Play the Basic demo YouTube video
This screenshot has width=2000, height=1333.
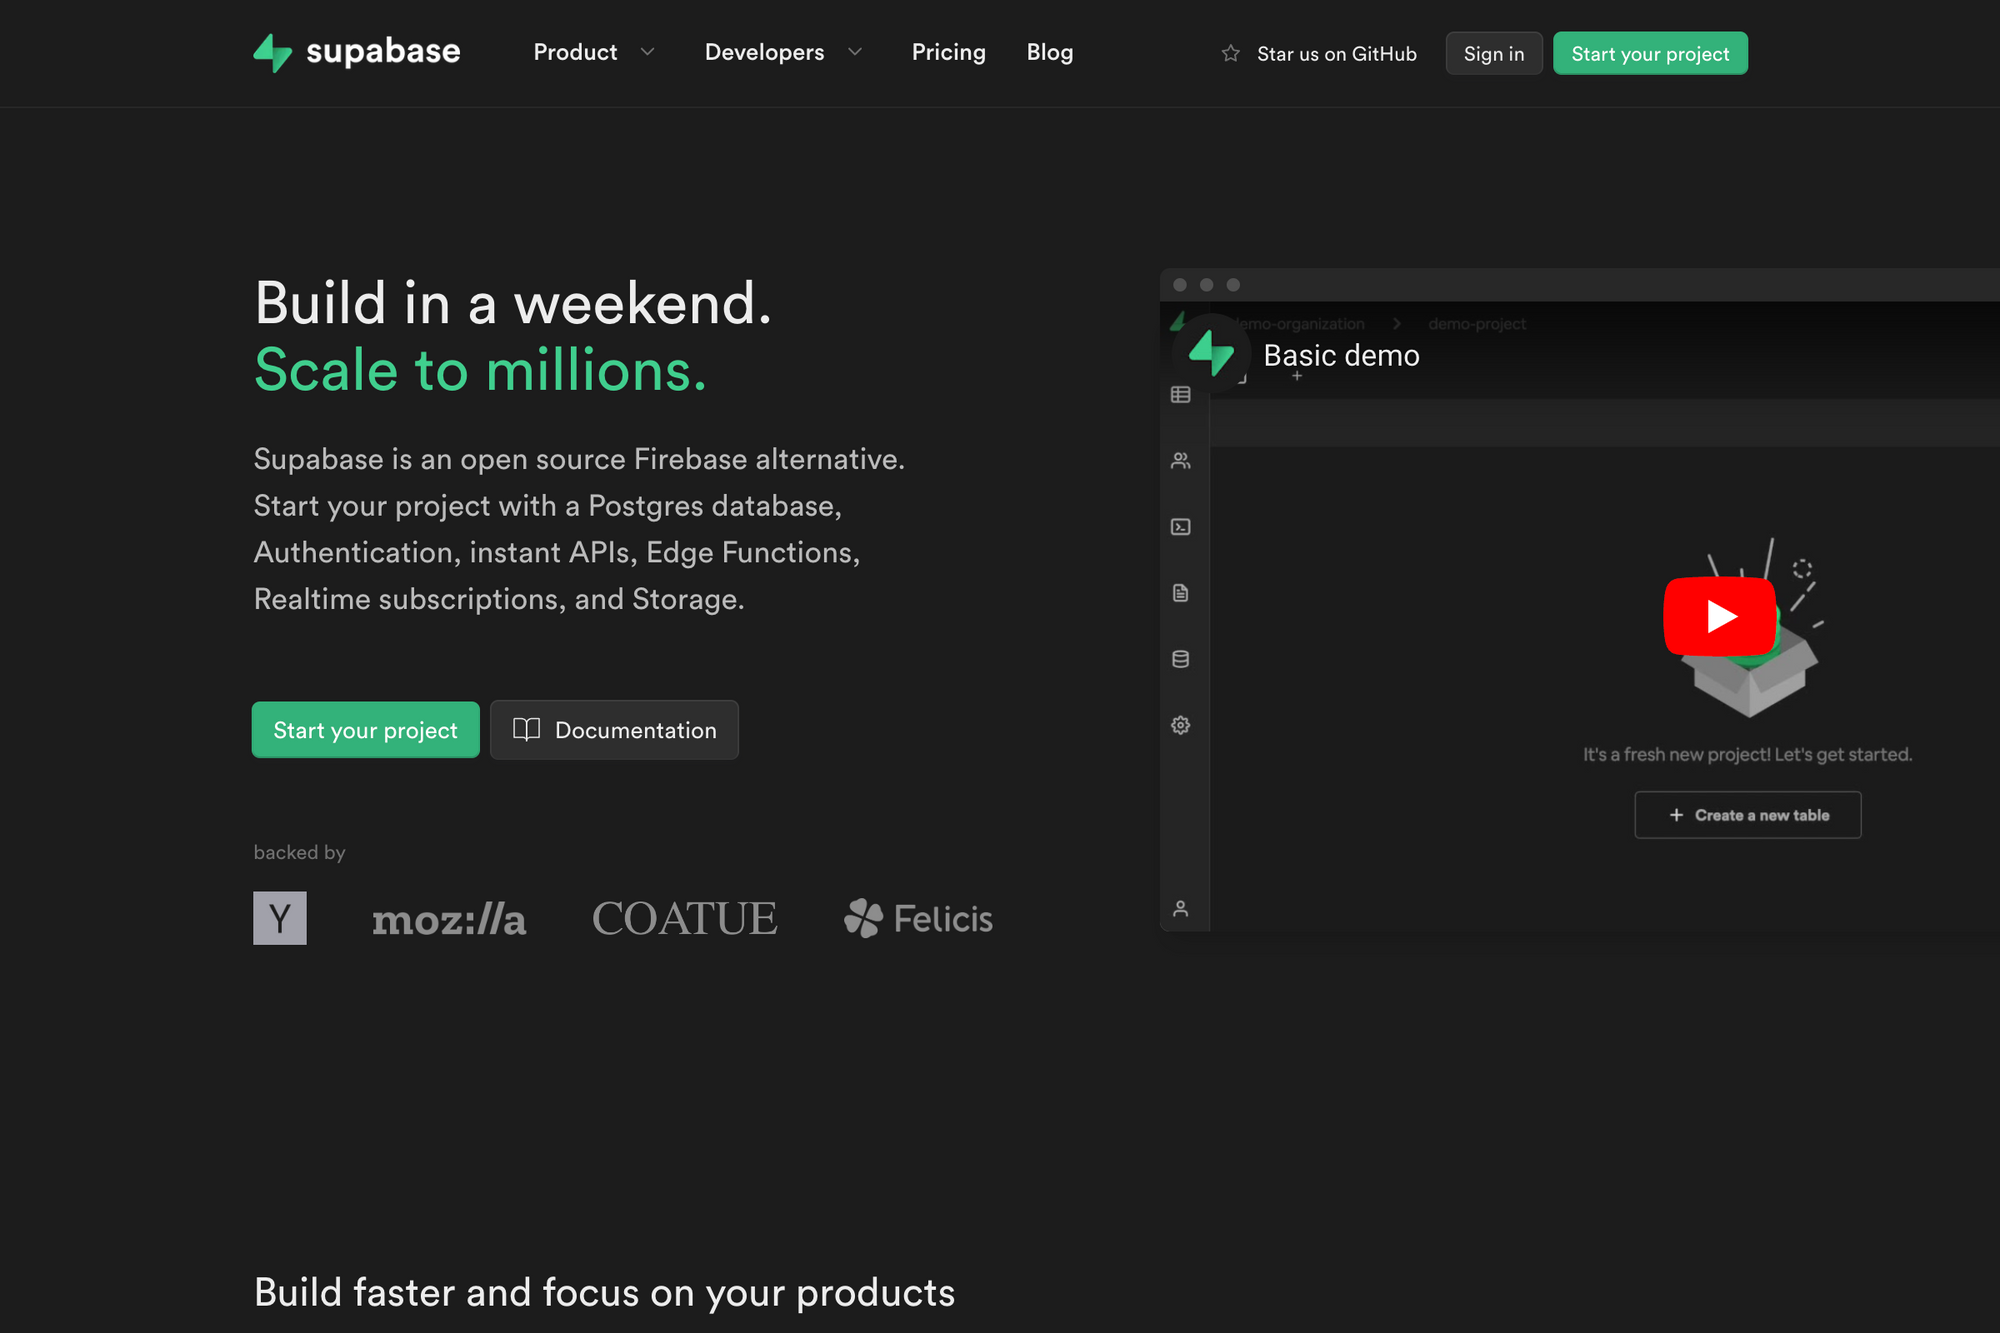pos(1719,616)
